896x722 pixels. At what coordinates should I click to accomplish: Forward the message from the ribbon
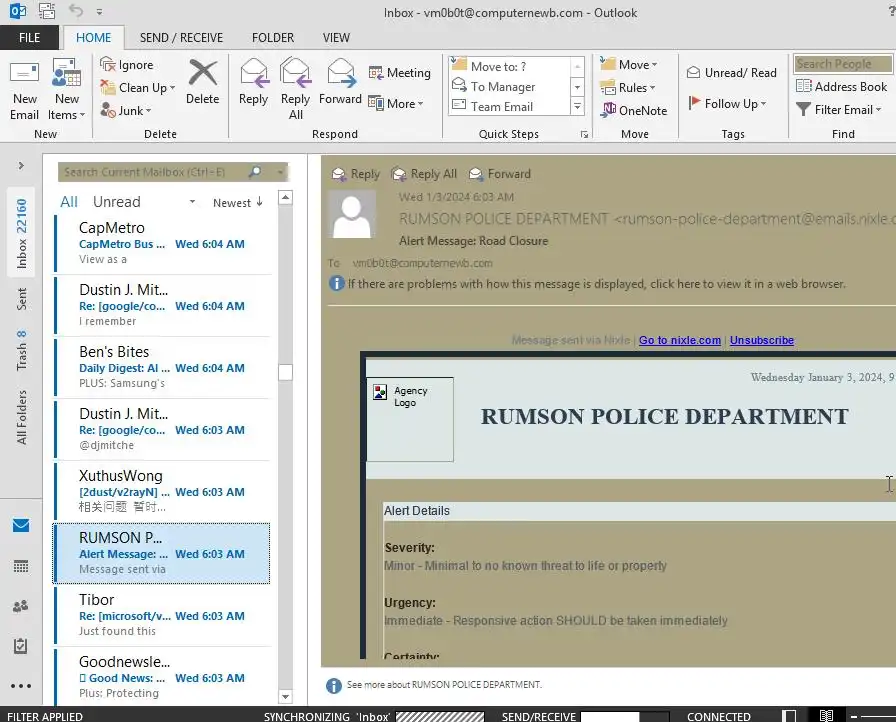(340, 82)
